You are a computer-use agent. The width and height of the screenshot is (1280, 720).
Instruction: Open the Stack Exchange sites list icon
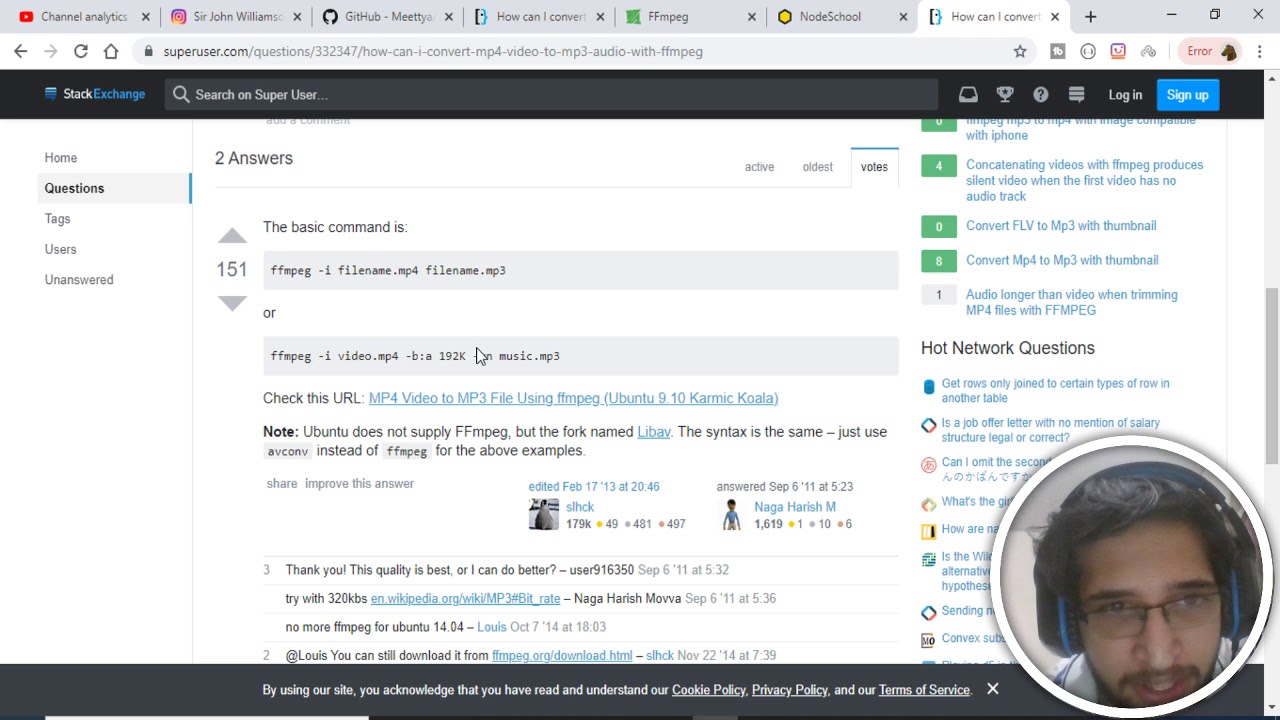coord(1077,95)
